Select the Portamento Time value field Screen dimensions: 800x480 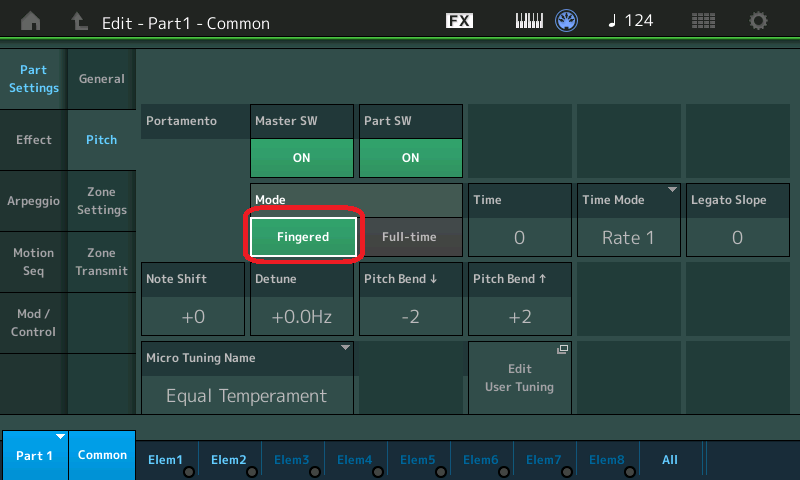519,237
